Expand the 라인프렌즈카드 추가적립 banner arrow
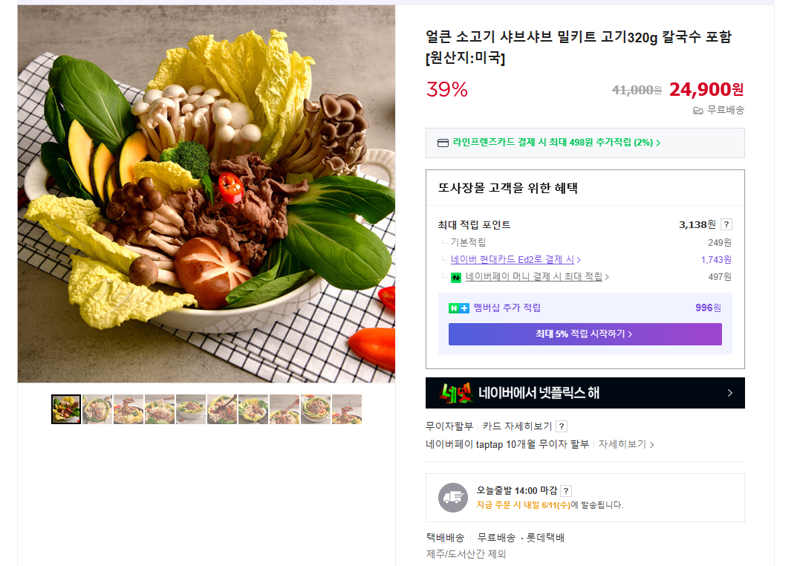The width and height of the screenshot is (800, 566). [658, 143]
